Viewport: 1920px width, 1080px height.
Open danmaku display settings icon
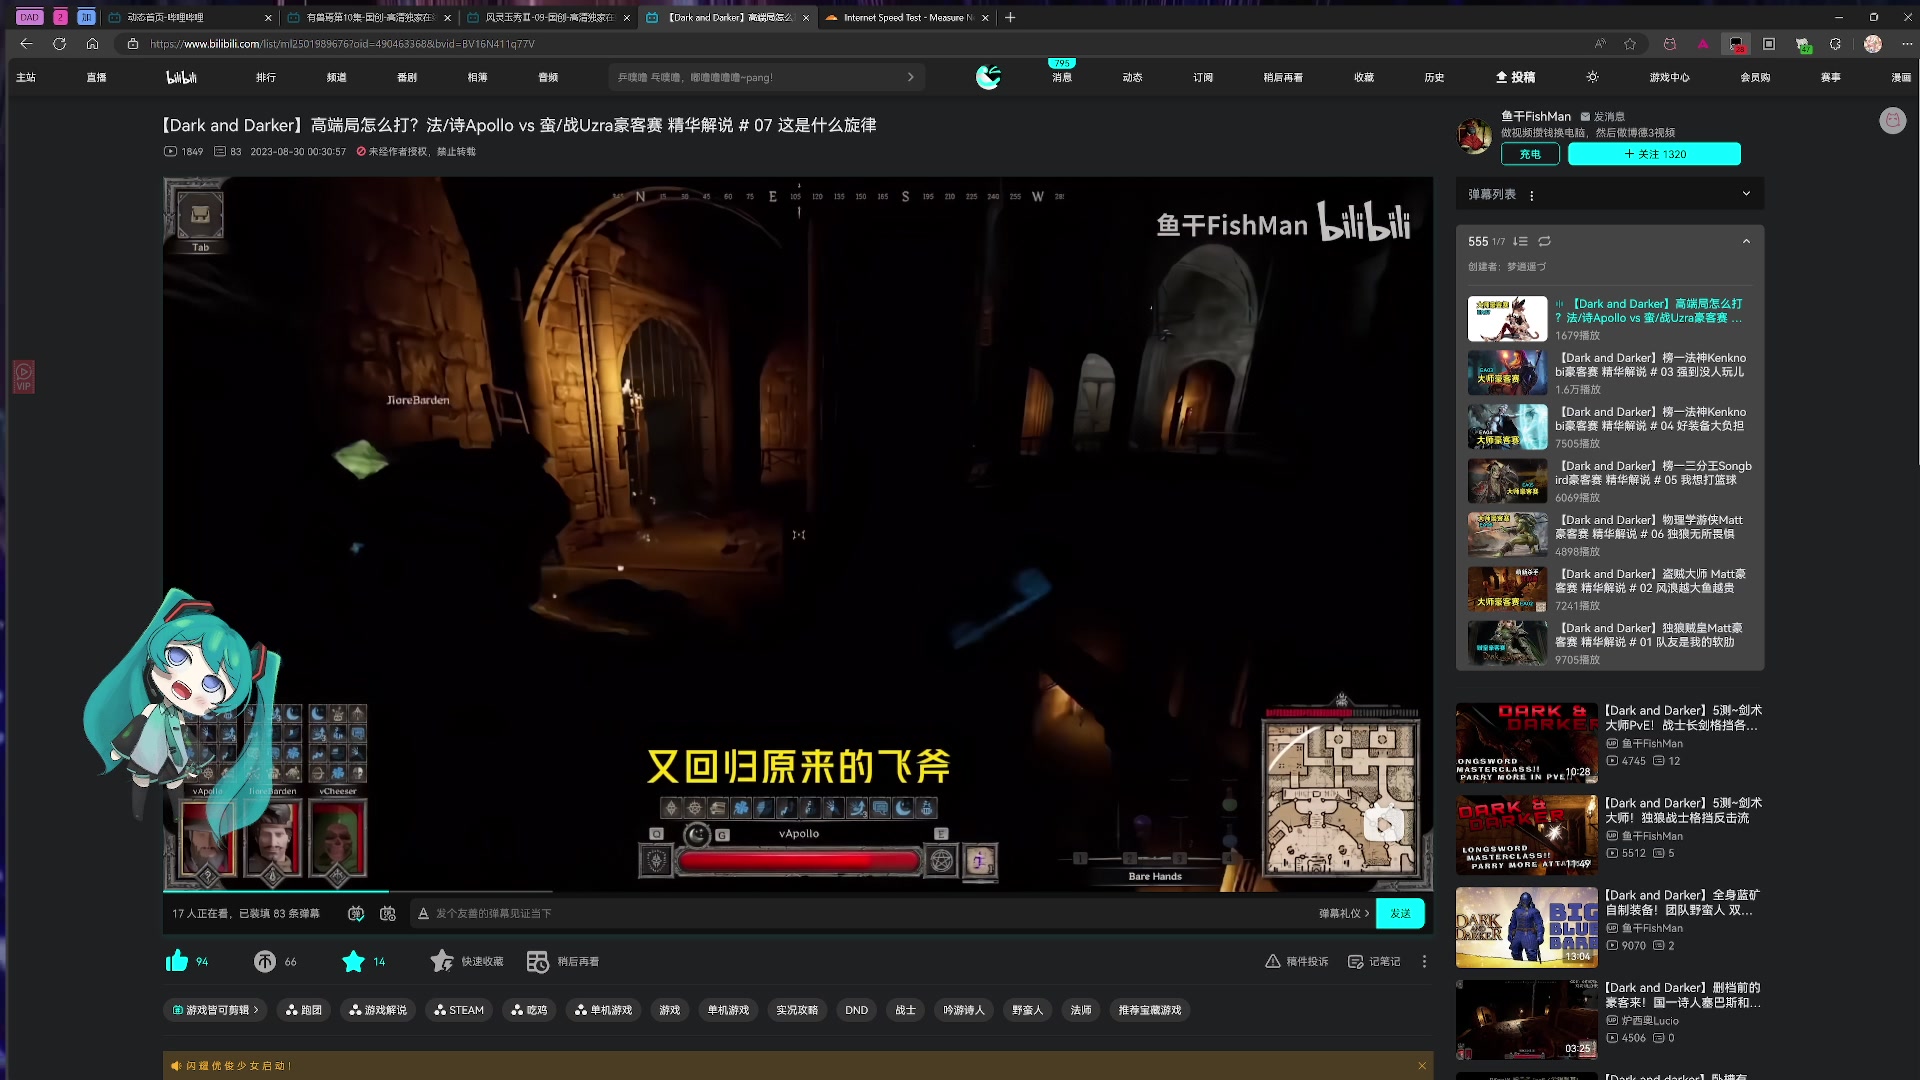click(x=388, y=913)
